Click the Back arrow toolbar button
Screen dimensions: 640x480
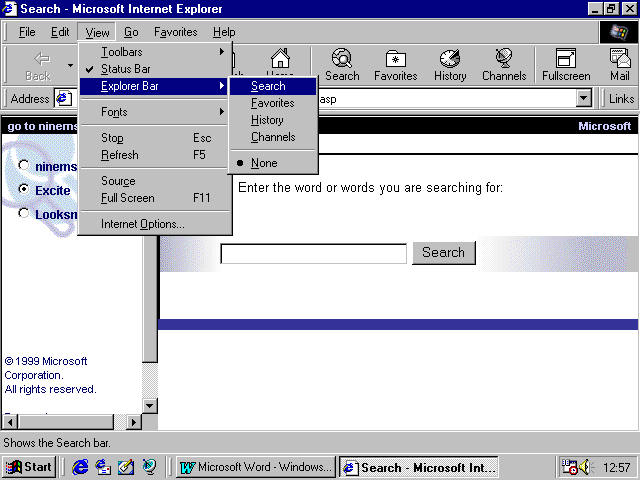[x=38, y=64]
